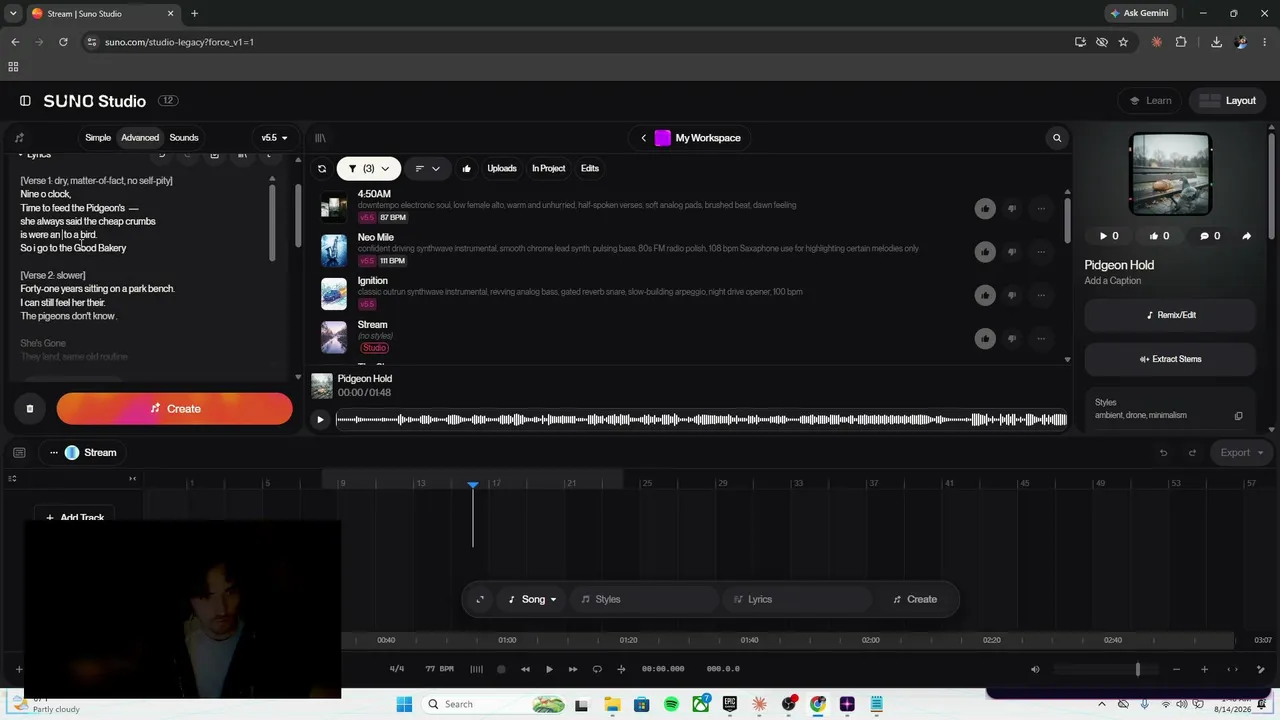Adjust the master volume slider
Screen dimensions: 1280x720
pos(1106,669)
